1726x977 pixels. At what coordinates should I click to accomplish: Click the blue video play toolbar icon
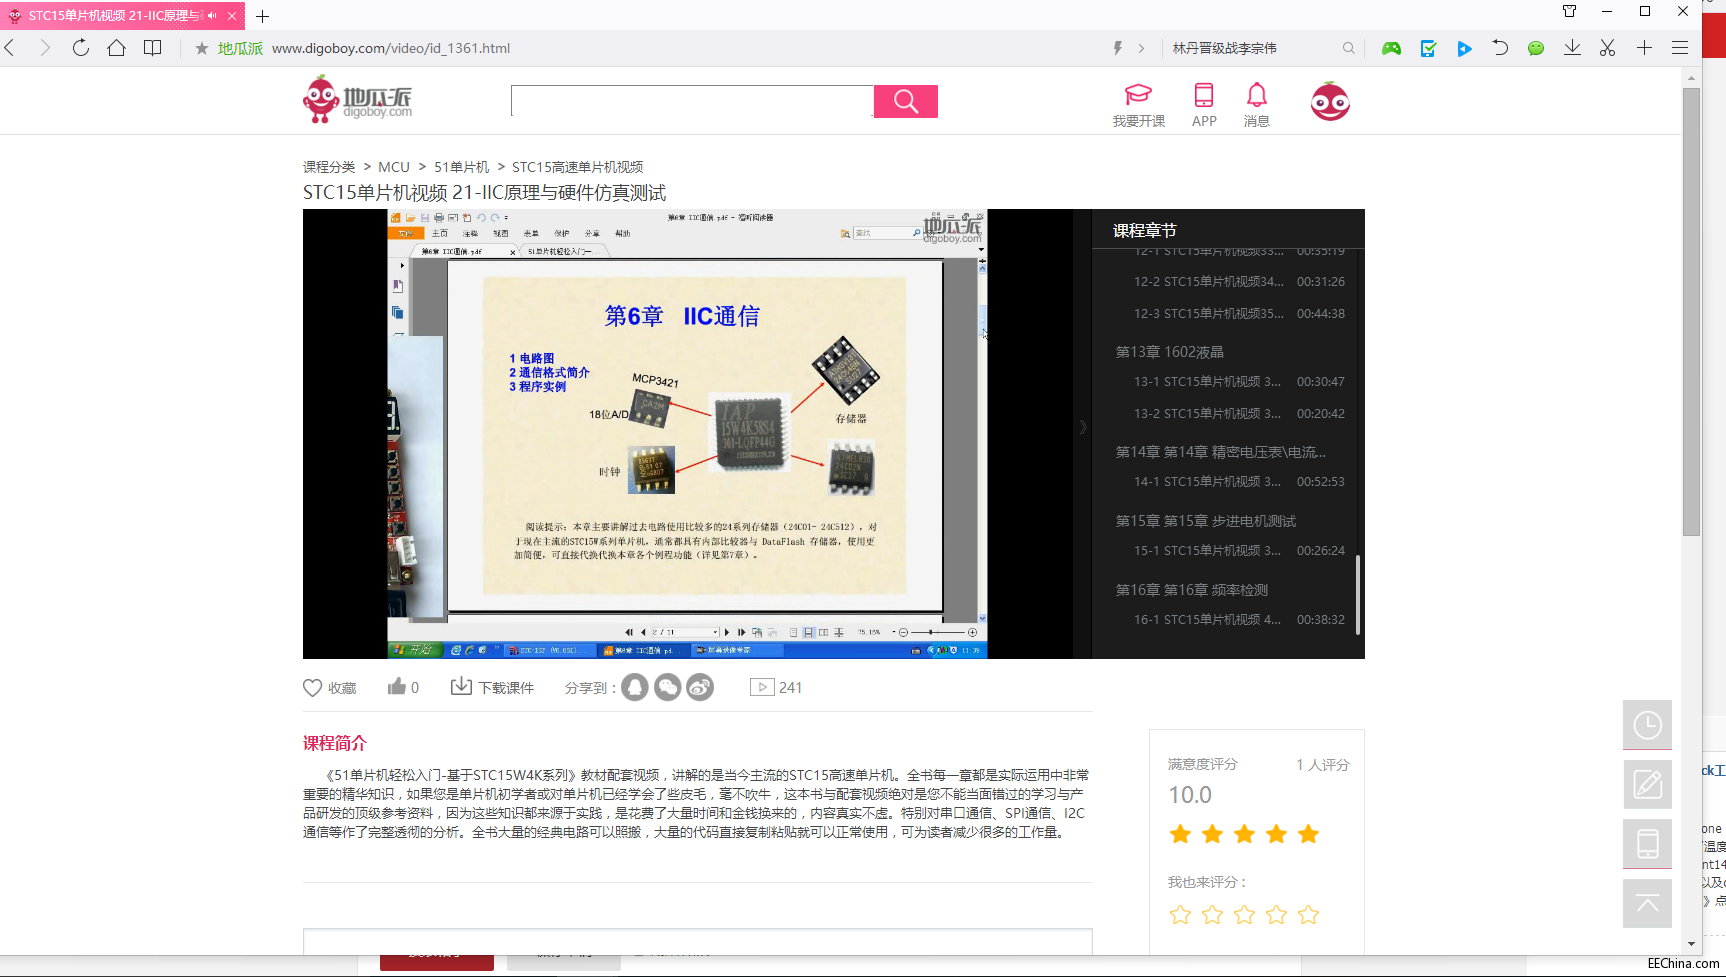tap(1464, 48)
